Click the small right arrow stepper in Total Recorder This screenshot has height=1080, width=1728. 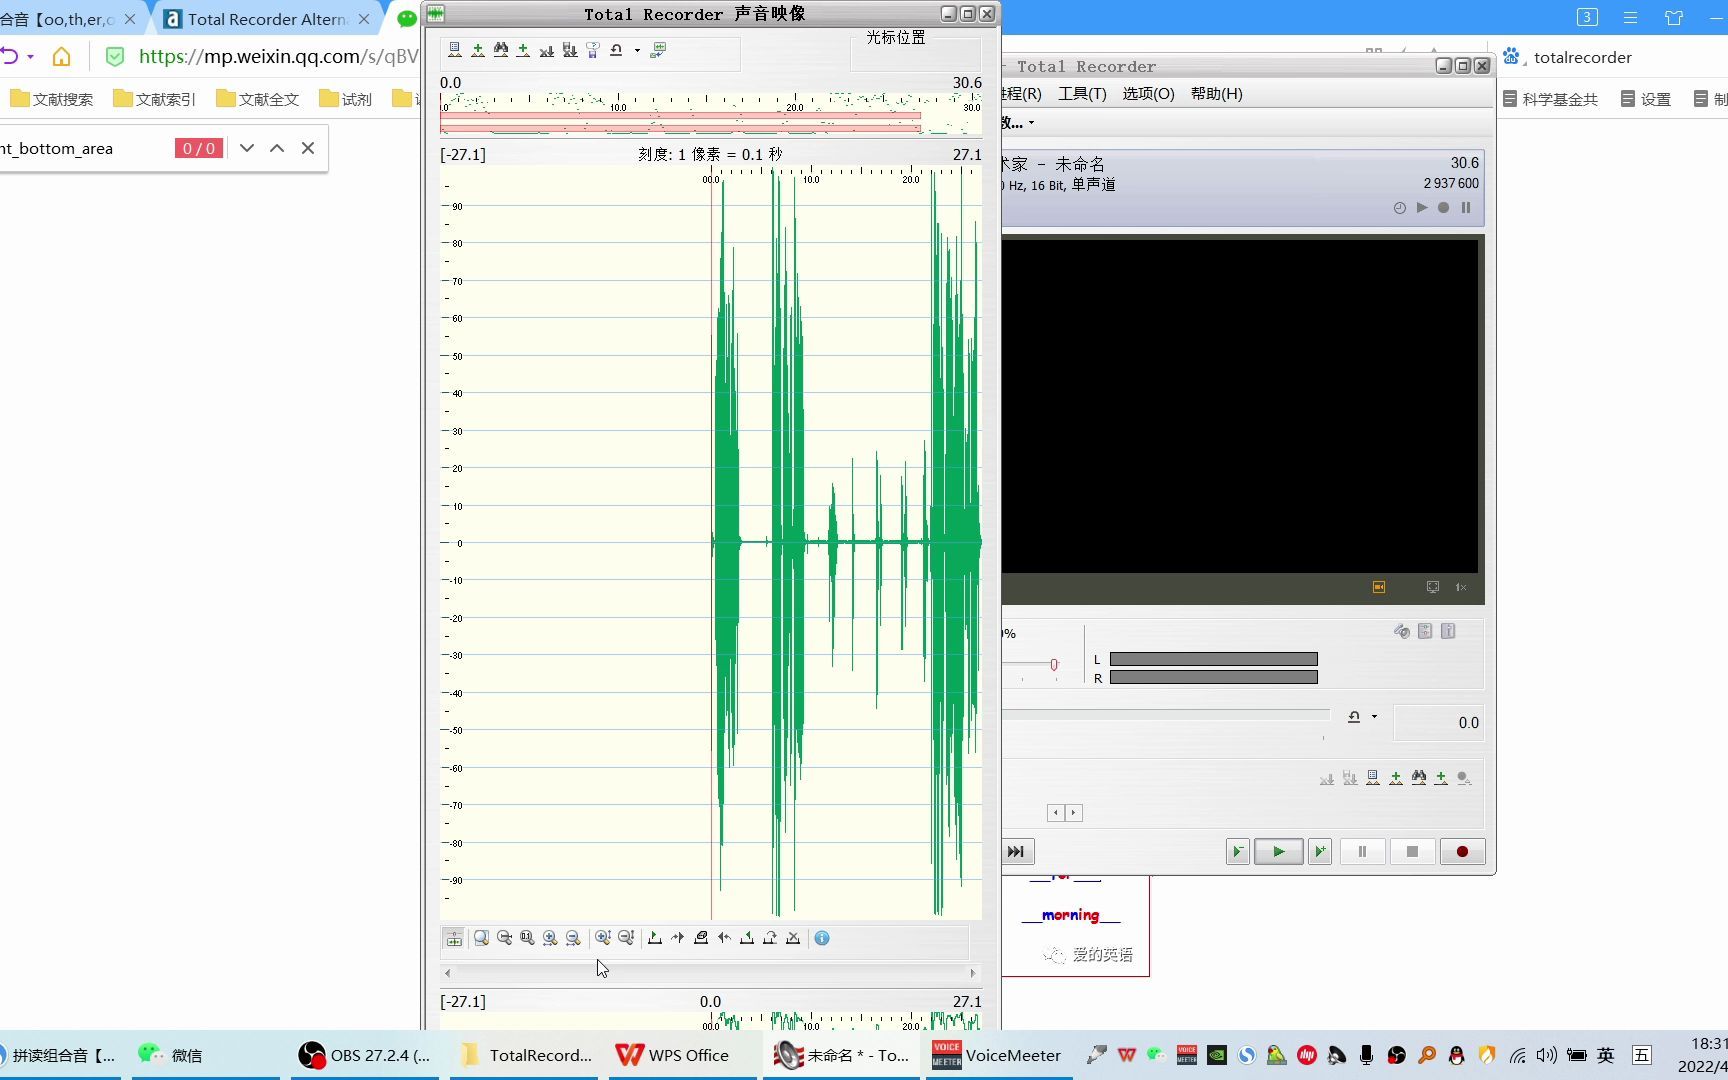[1074, 812]
